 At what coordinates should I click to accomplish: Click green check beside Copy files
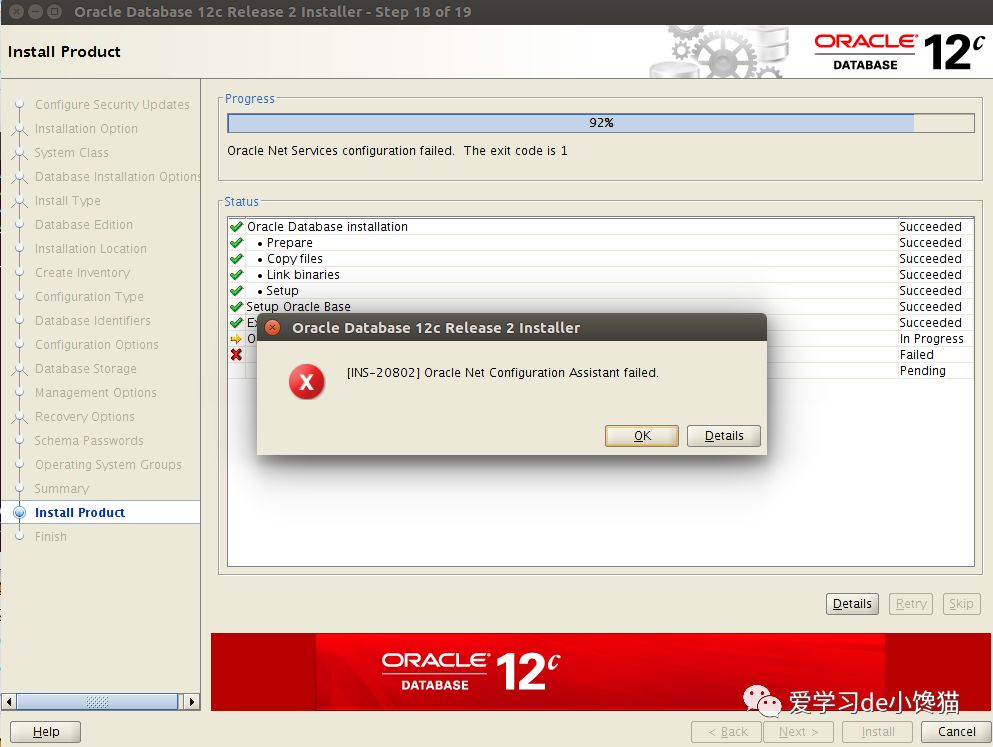click(236, 258)
